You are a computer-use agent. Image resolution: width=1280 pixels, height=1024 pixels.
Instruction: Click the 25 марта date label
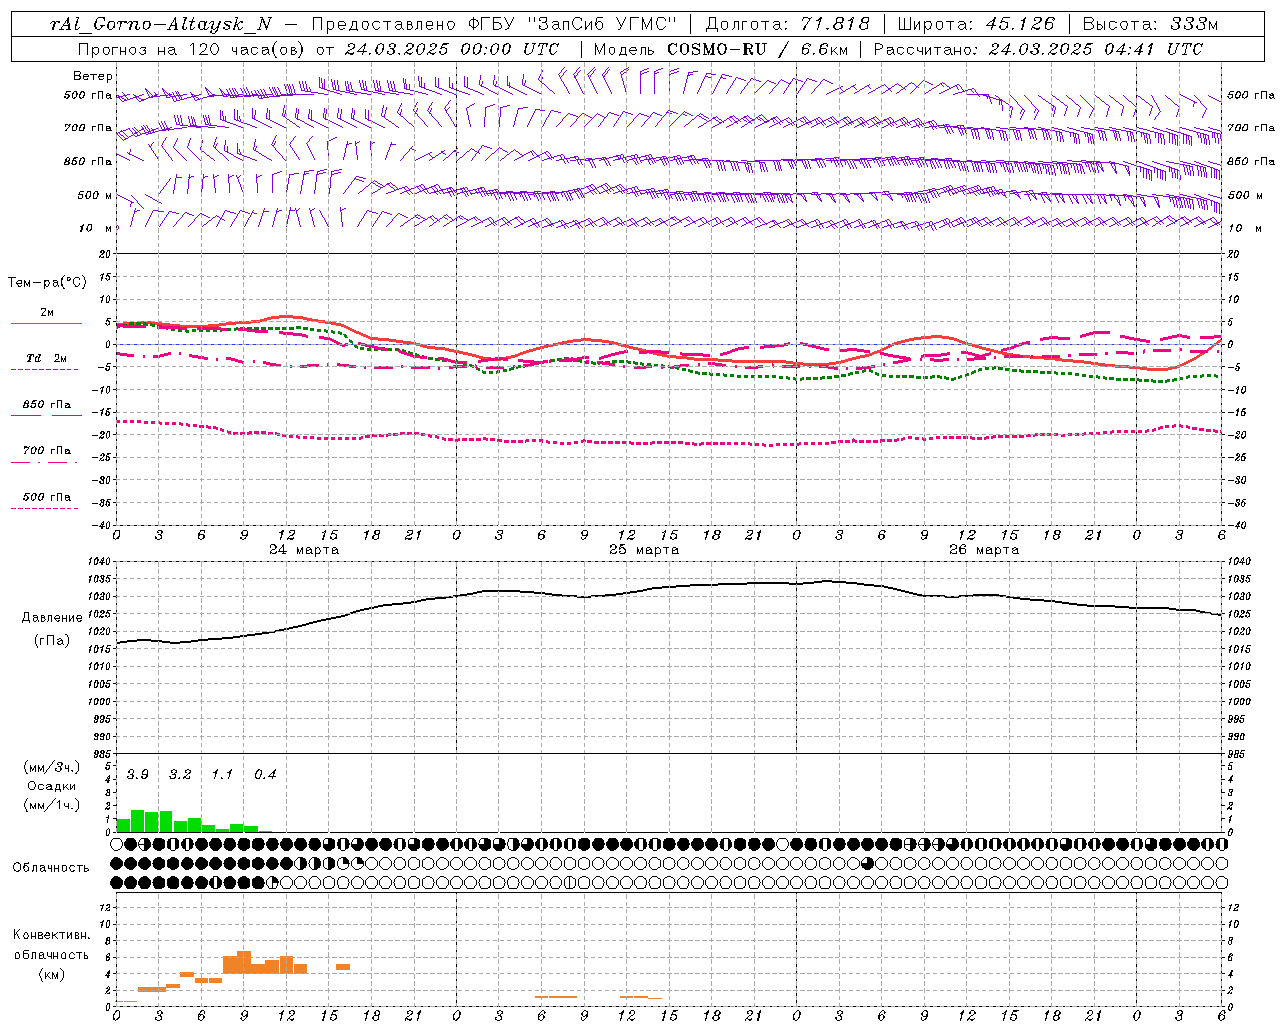point(644,550)
